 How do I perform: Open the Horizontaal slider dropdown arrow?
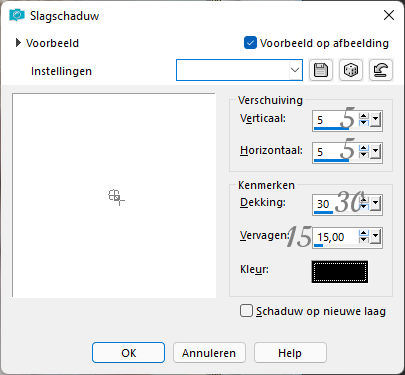coord(376,151)
